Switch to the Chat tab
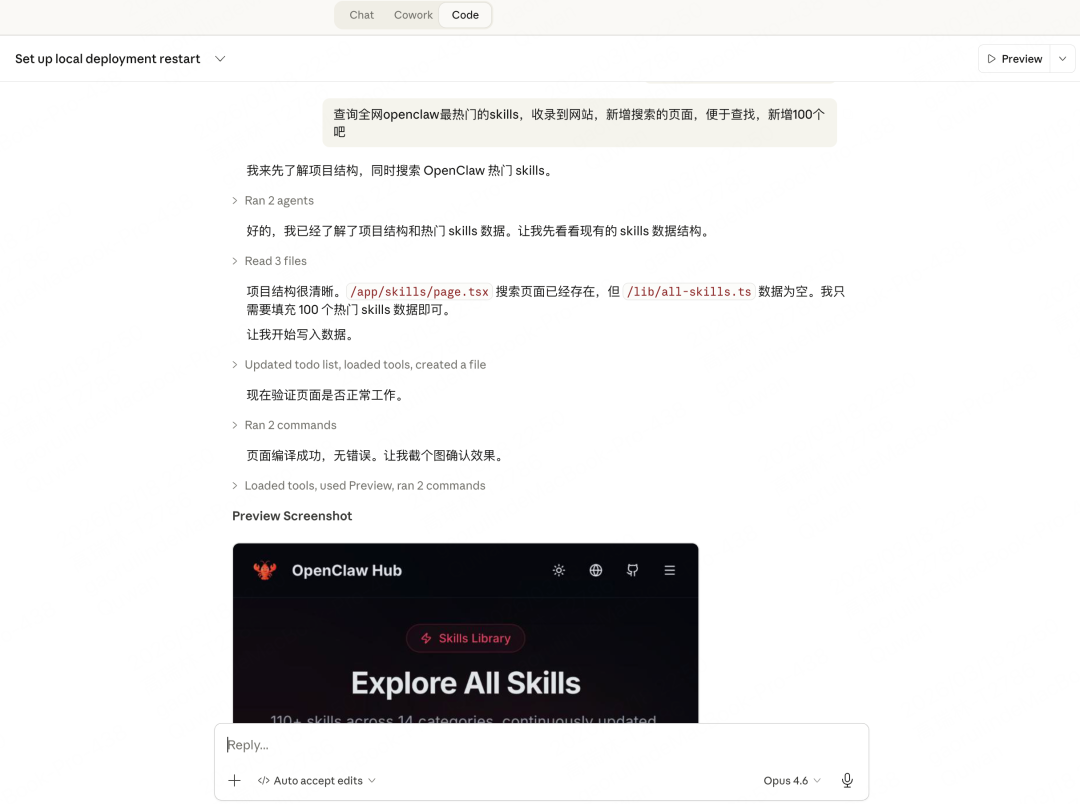This screenshot has width=1080, height=804. [x=361, y=15]
